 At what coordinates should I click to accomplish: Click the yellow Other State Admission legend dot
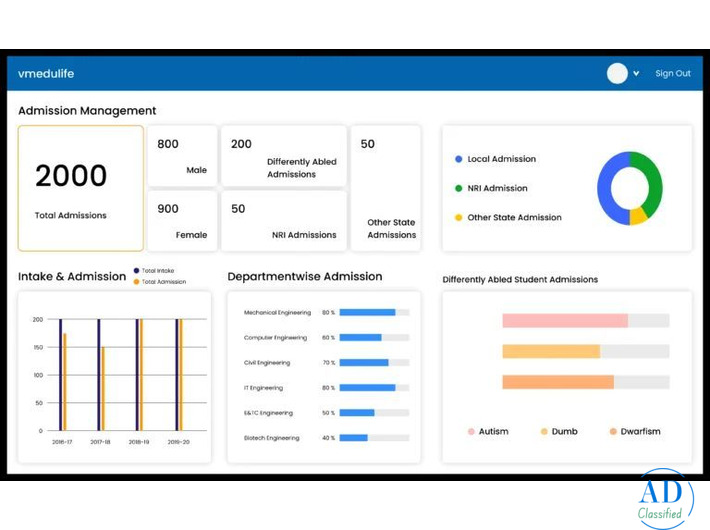tap(458, 217)
